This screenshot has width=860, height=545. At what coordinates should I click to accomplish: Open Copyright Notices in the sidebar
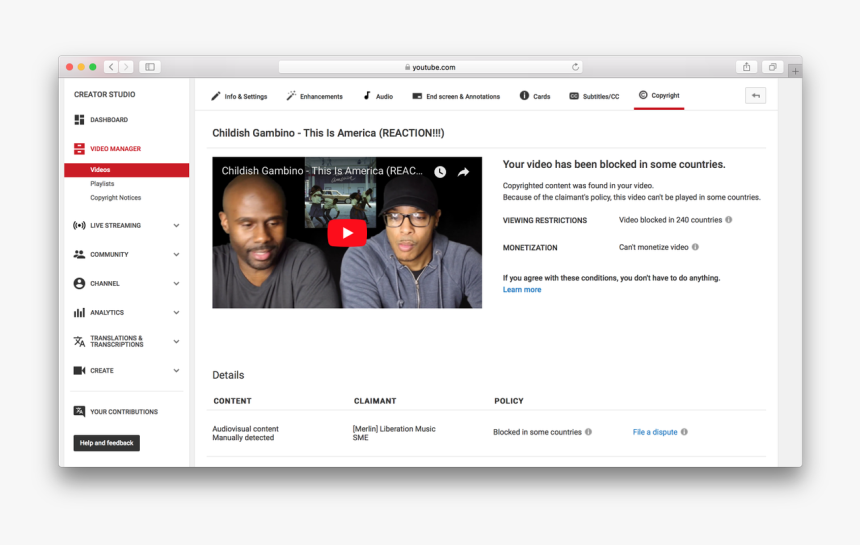(115, 198)
